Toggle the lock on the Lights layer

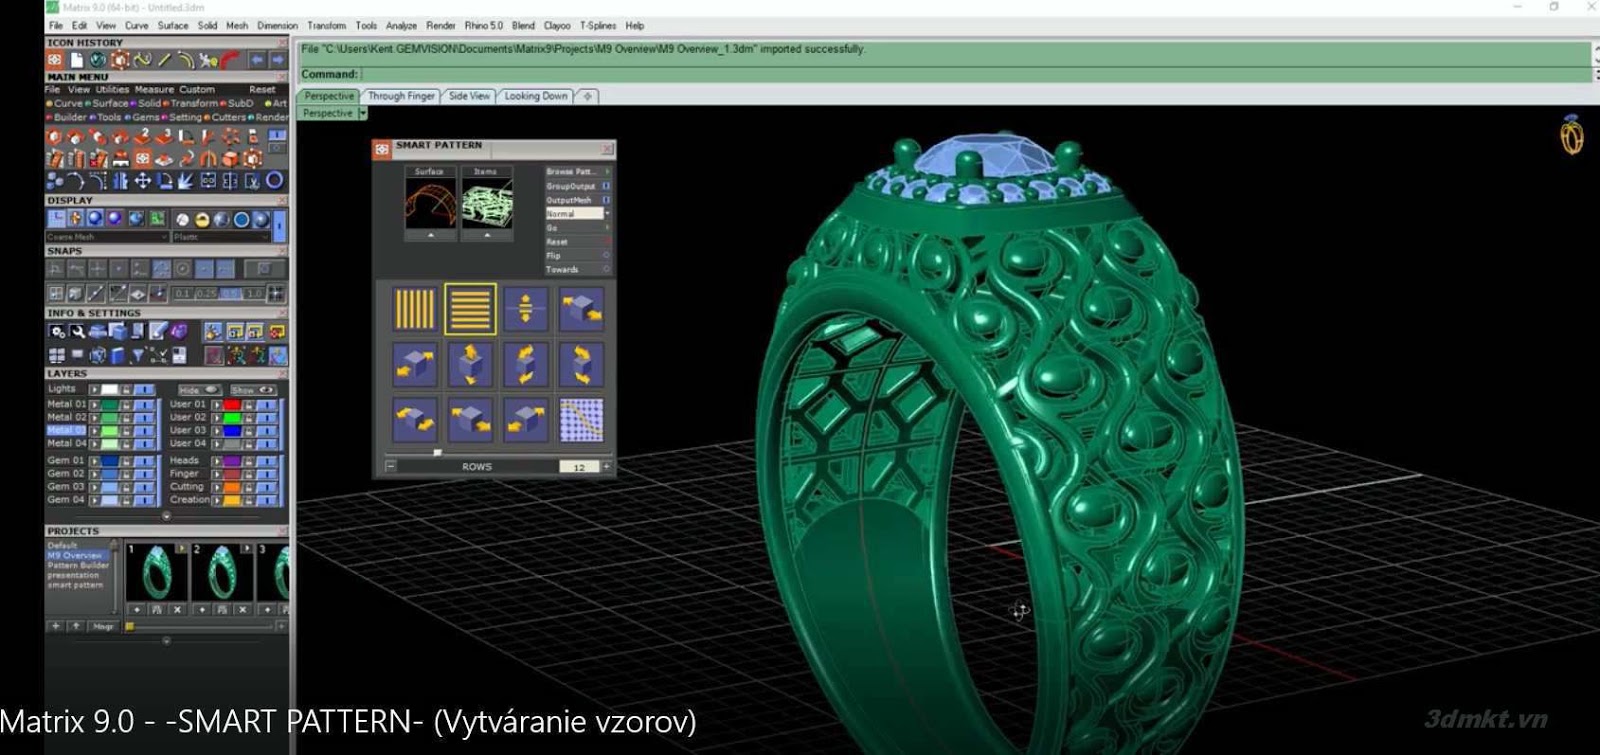127,389
